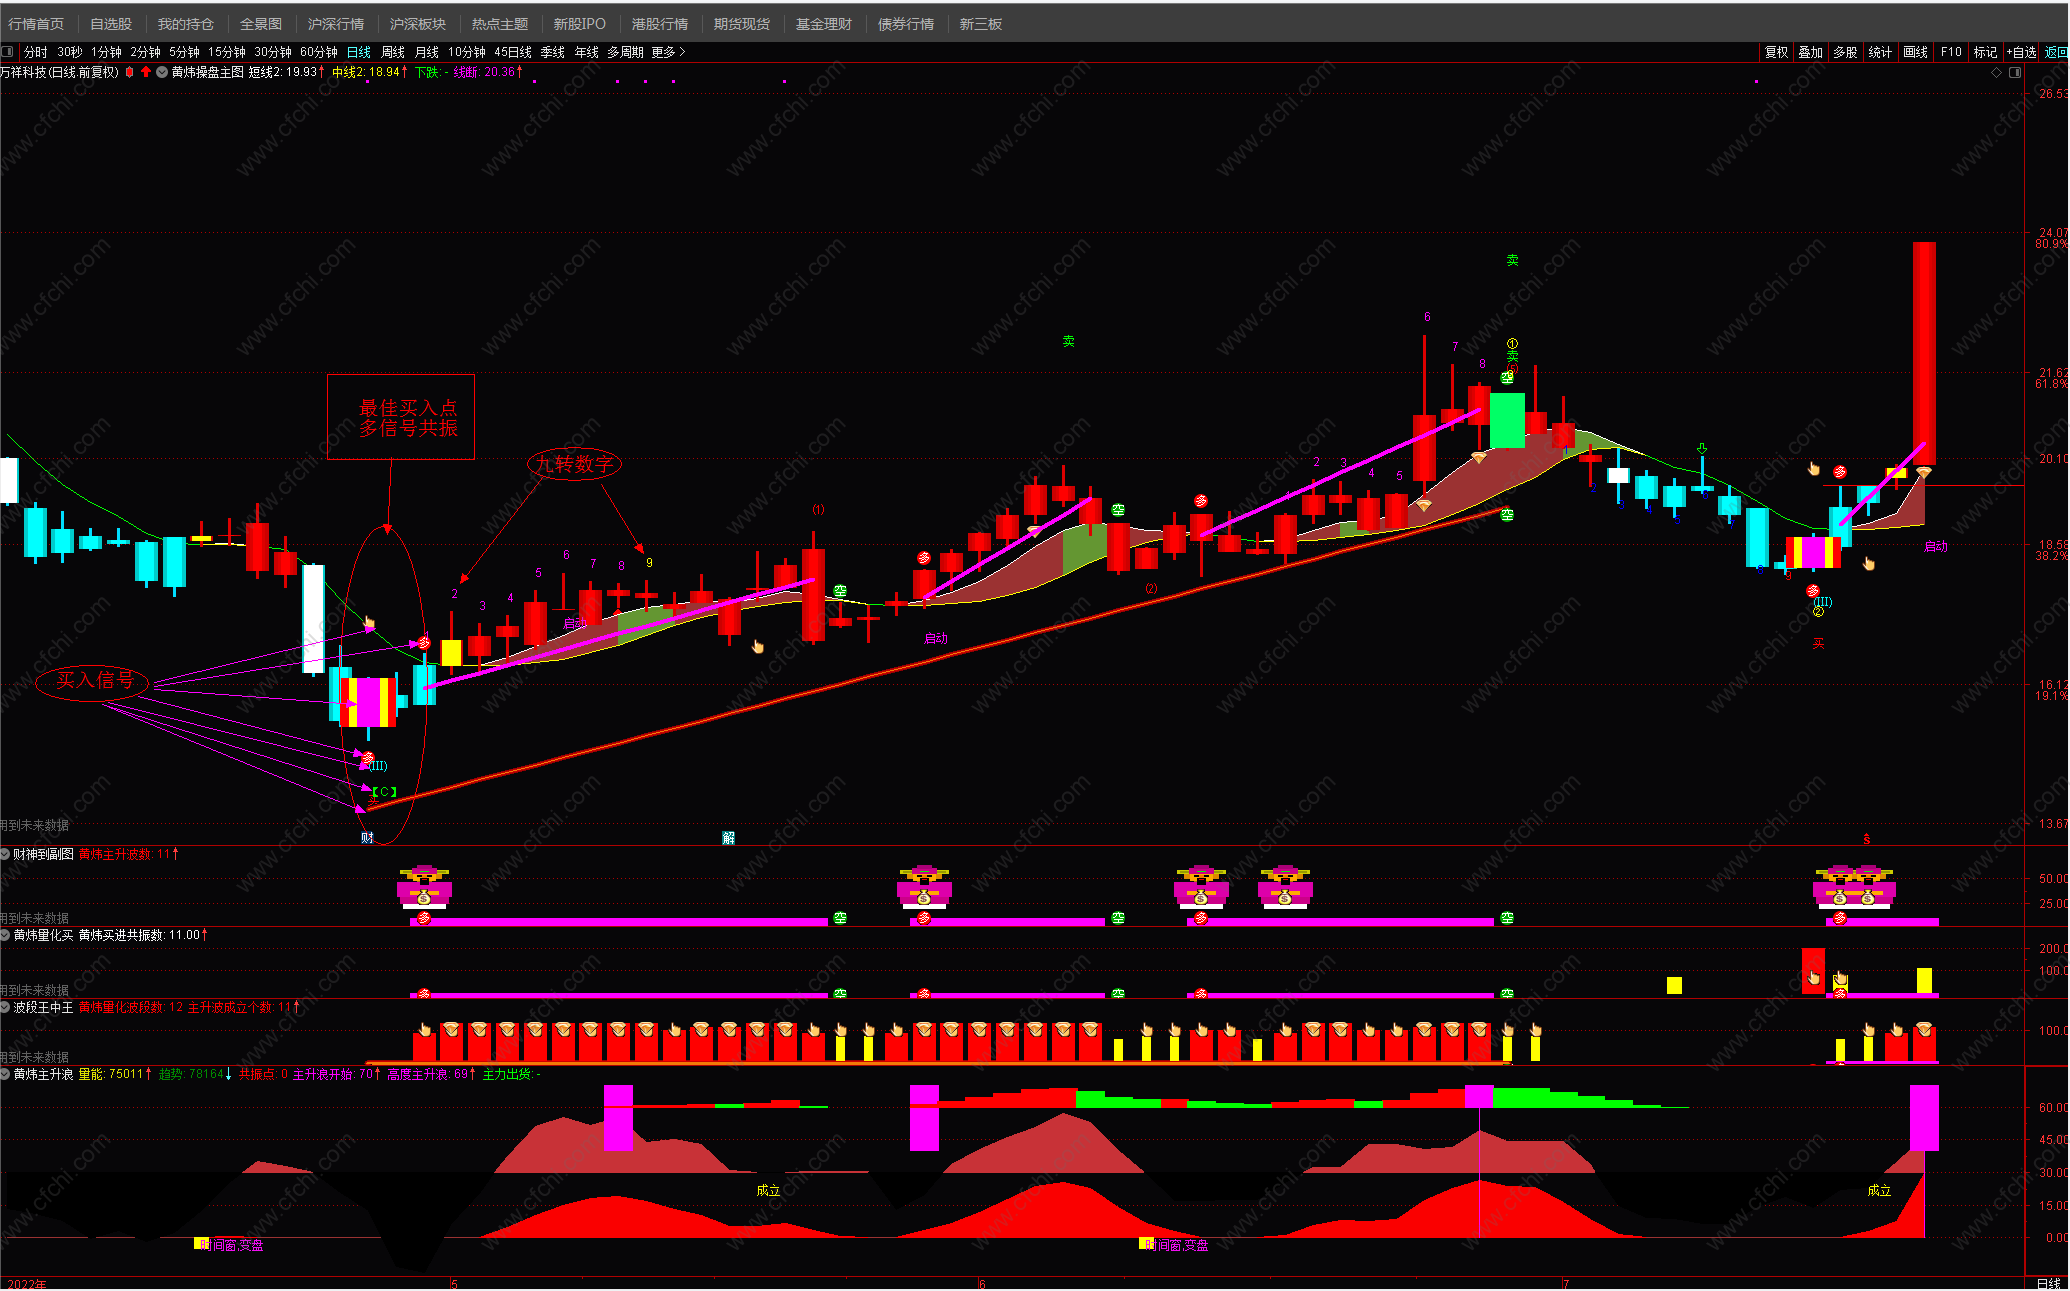
Task: Switch to the 周线 period tab
Action: pyautogui.click(x=393, y=52)
